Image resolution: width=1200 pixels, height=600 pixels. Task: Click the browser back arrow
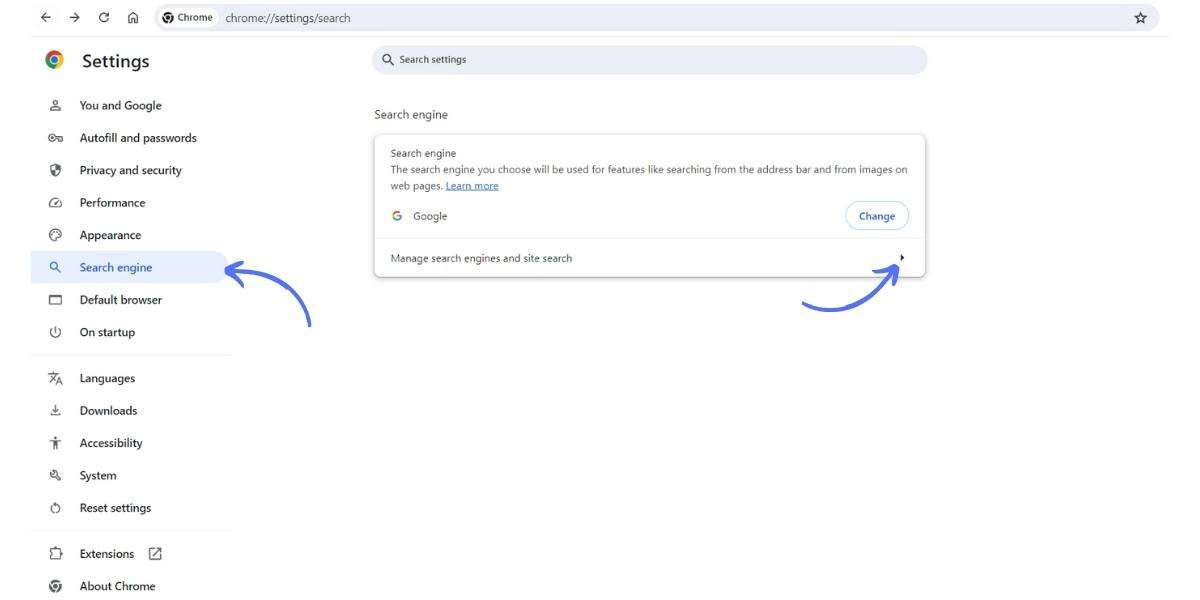(46, 18)
